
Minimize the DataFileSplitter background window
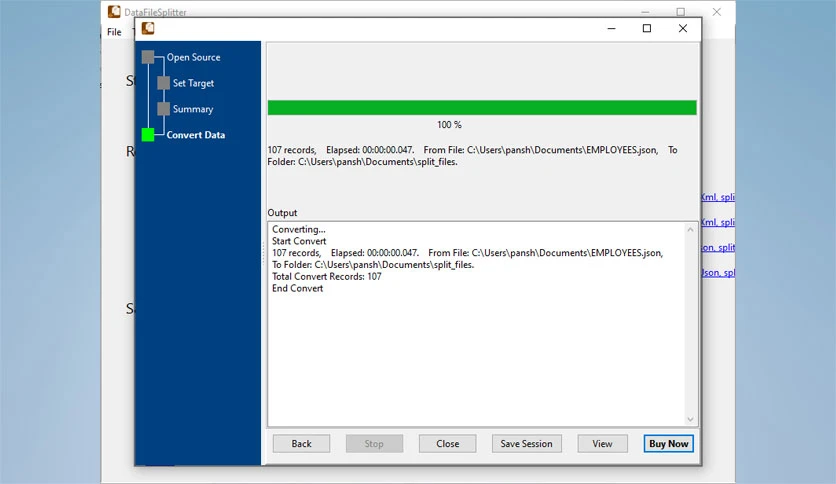645,11
